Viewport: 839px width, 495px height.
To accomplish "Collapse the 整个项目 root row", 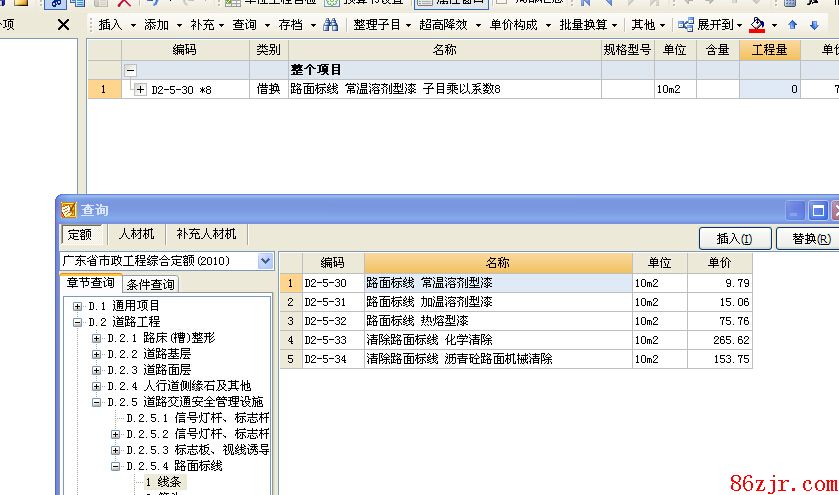I will [130, 70].
